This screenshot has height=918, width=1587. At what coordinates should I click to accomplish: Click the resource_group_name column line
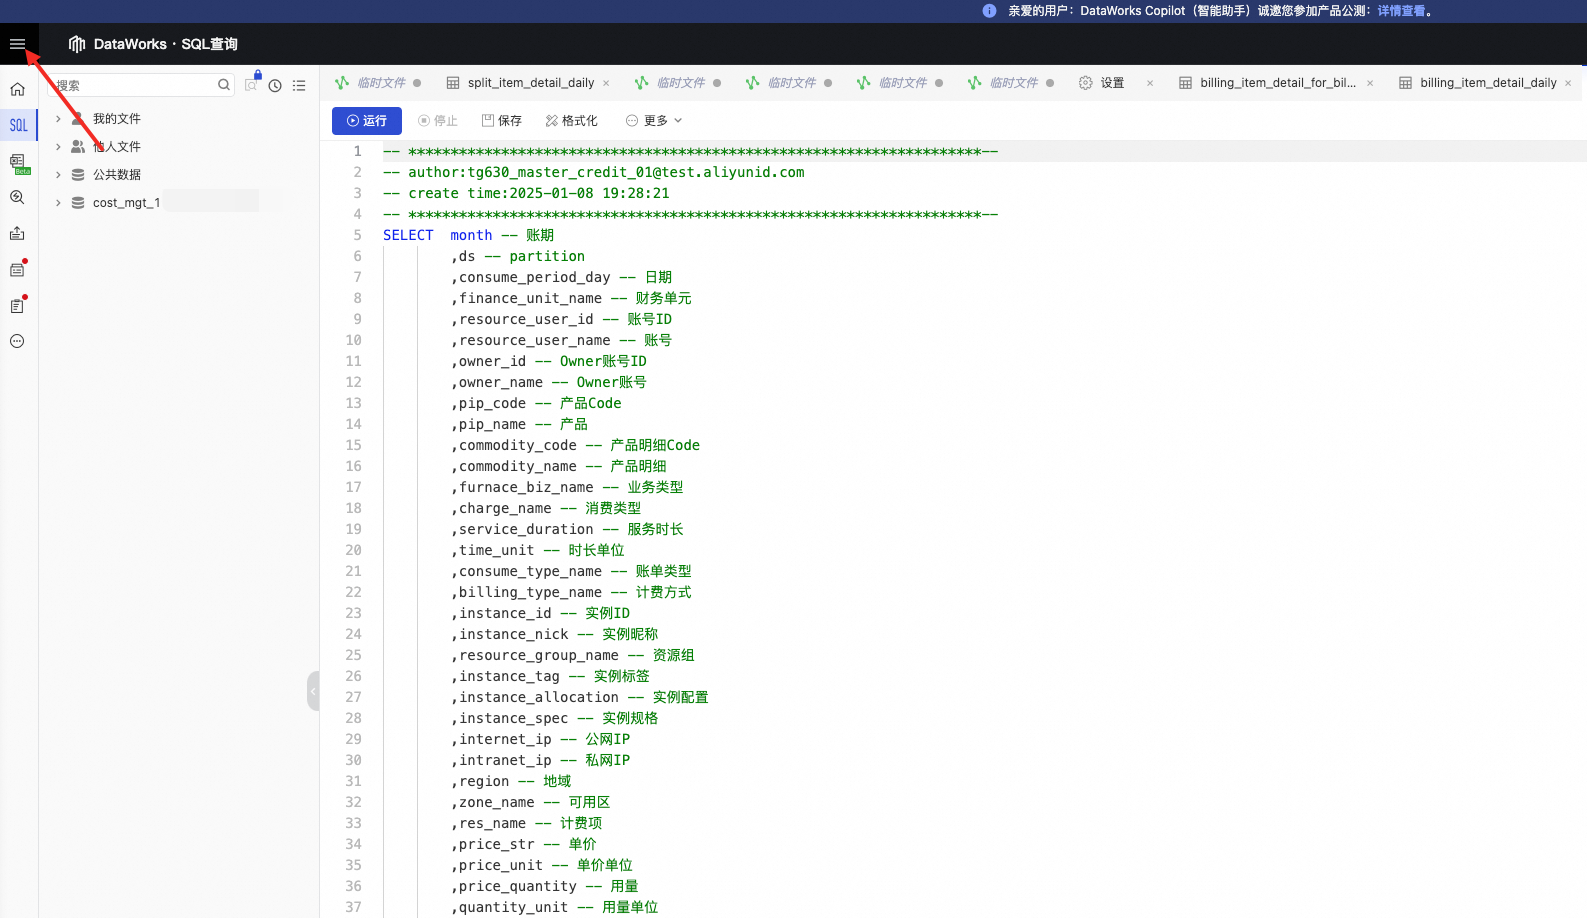572,655
